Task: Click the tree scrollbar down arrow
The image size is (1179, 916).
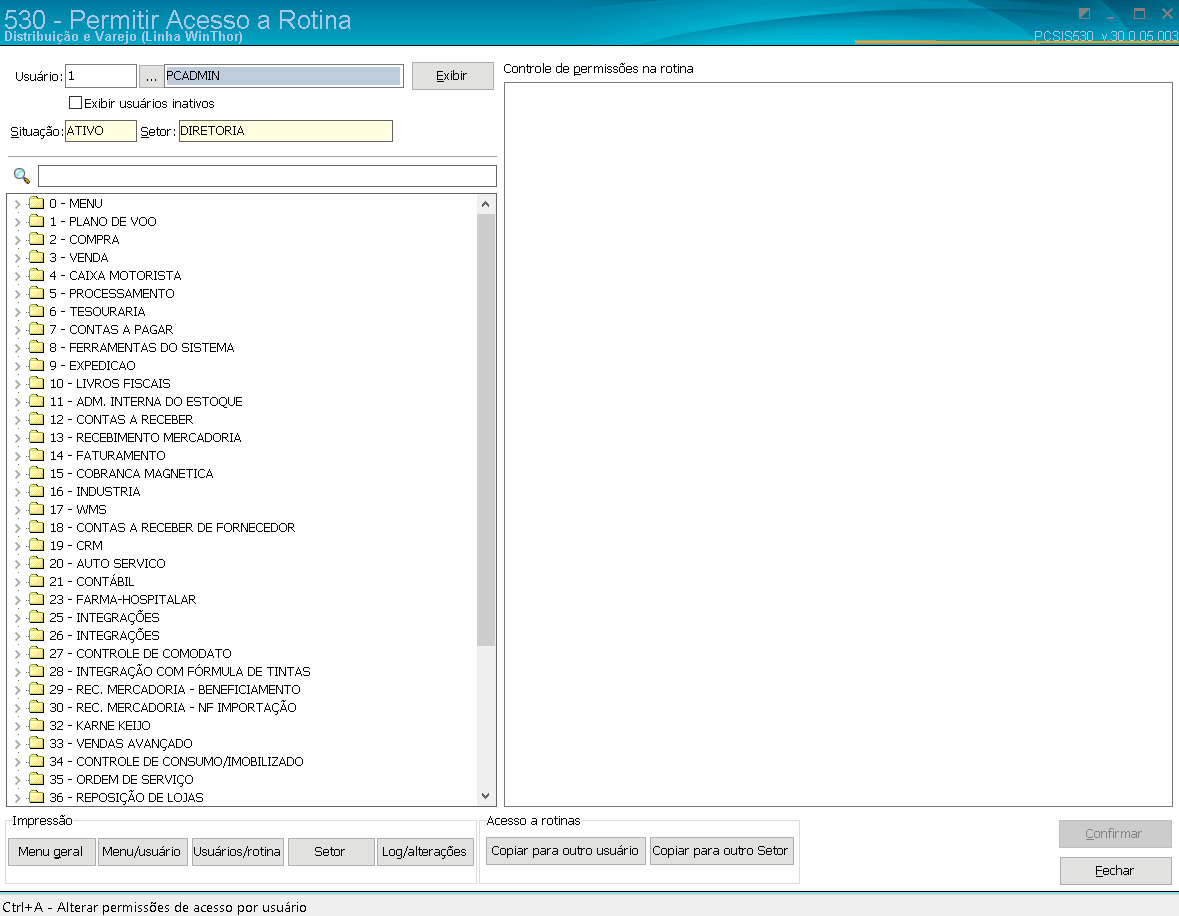Action: (486, 796)
